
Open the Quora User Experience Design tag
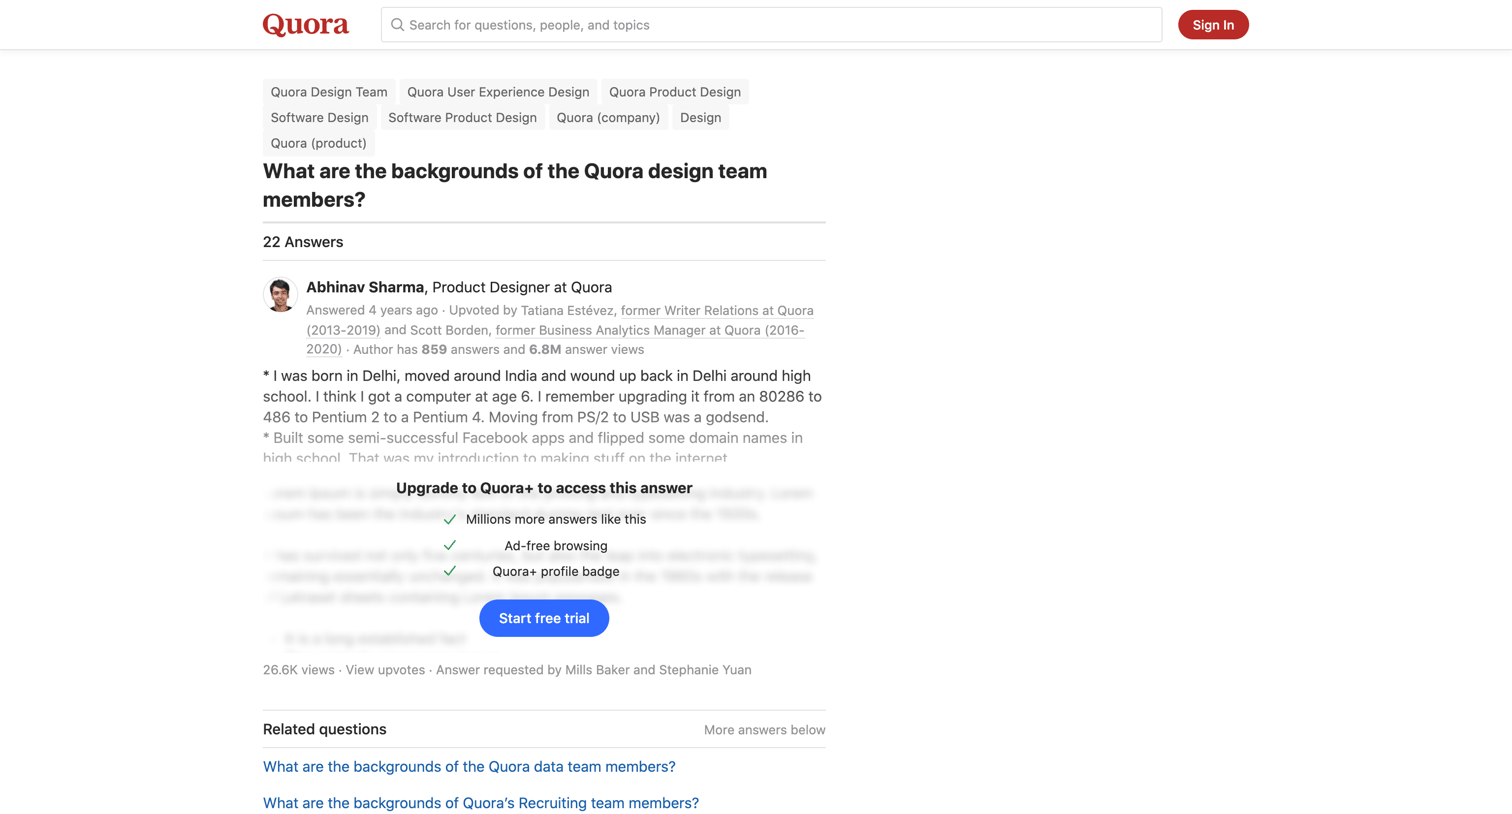point(498,92)
